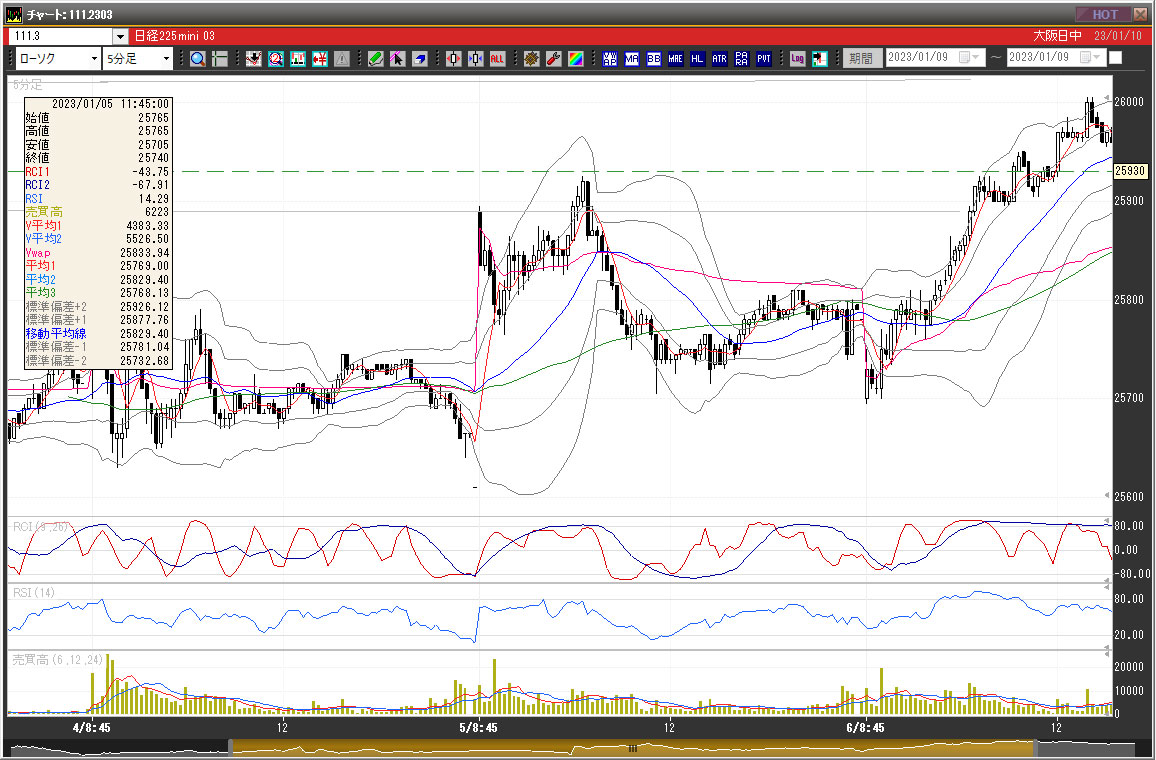Open the ローソク chart type dropdown

tap(94, 58)
